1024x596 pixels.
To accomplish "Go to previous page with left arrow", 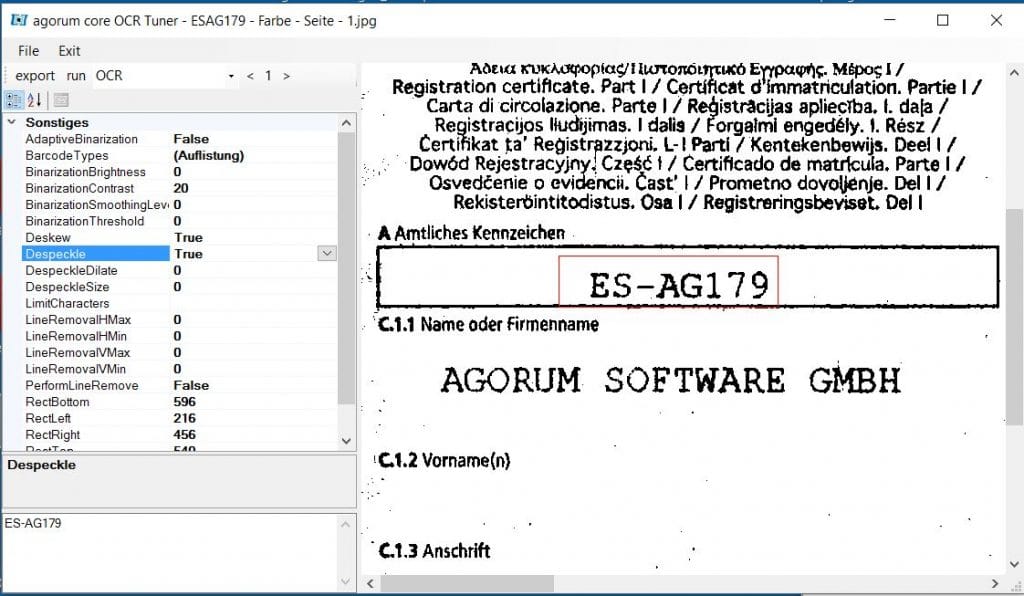I will (x=250, y=76).
